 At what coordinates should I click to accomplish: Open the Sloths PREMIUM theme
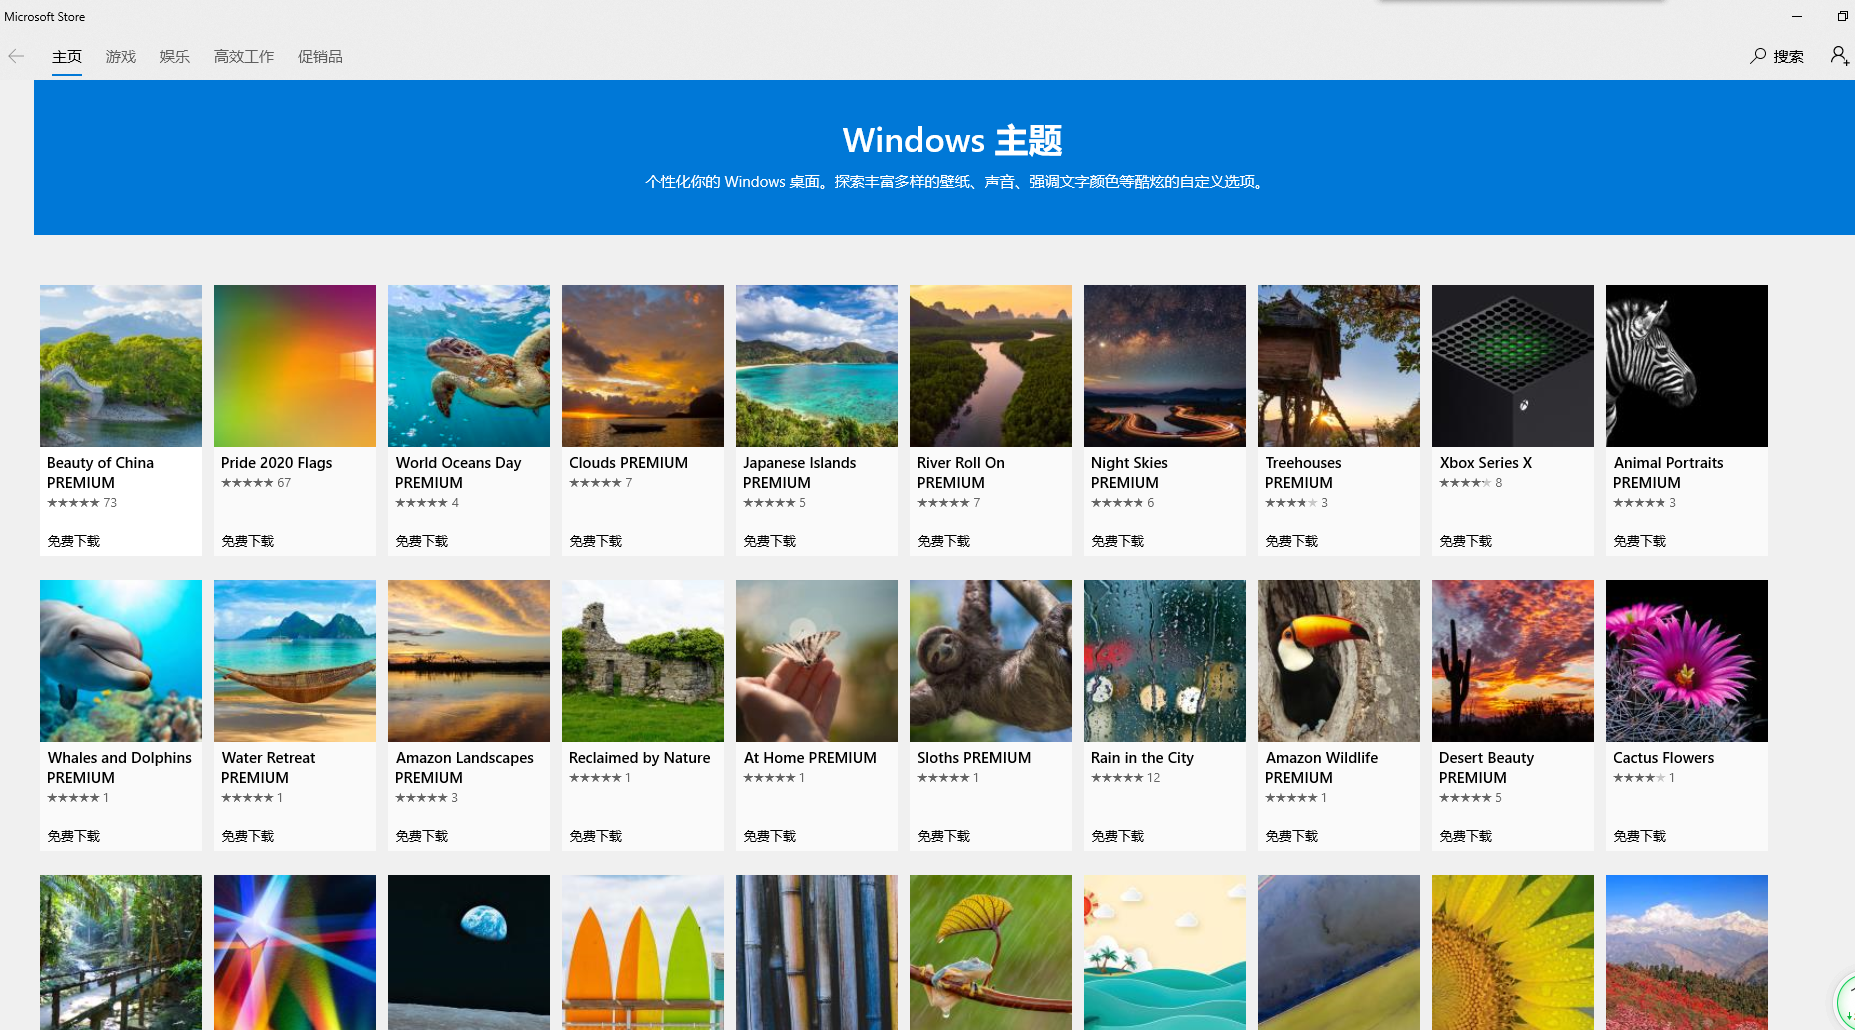tap(990, 660)
